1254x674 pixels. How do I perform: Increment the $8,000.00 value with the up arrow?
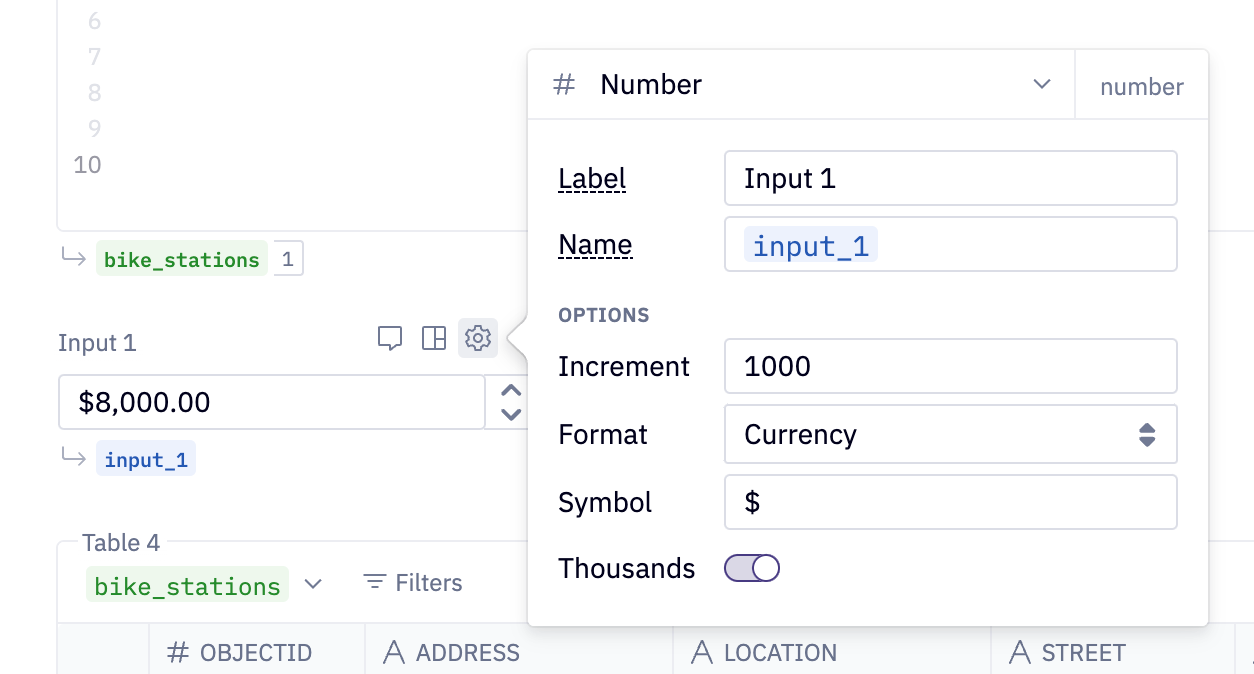click(511, 391)
